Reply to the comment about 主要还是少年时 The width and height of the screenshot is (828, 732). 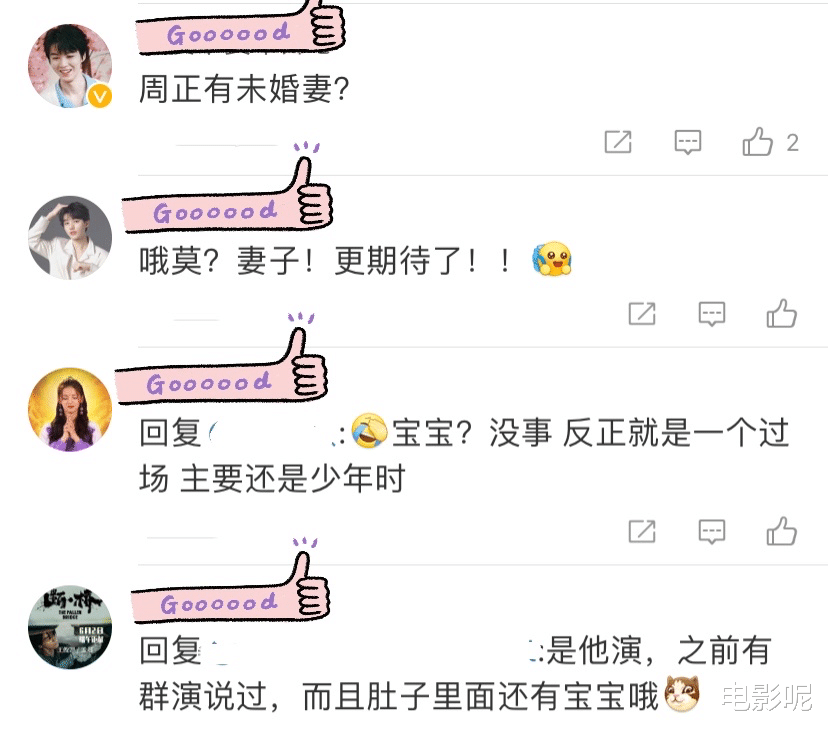click(x=712, y=531)
